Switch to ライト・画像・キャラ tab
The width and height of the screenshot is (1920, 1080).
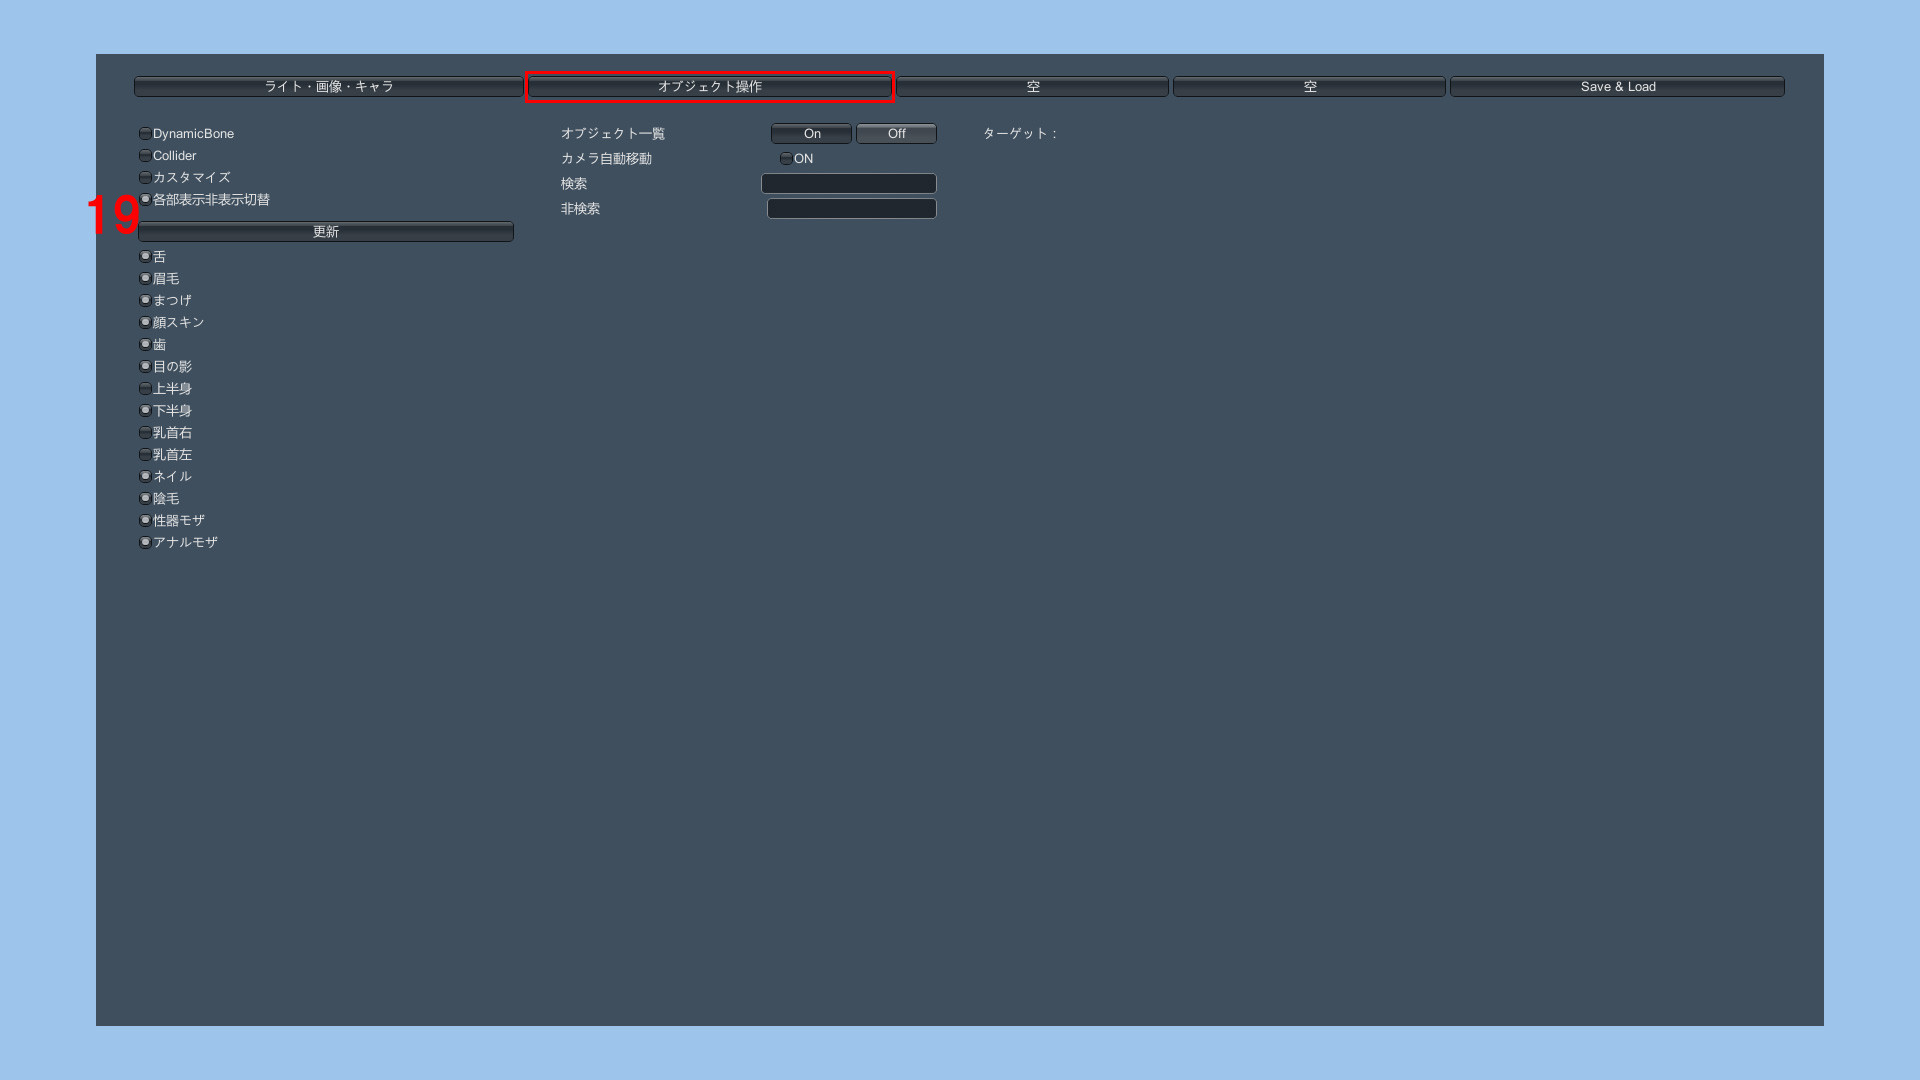(x=328, y=86)
